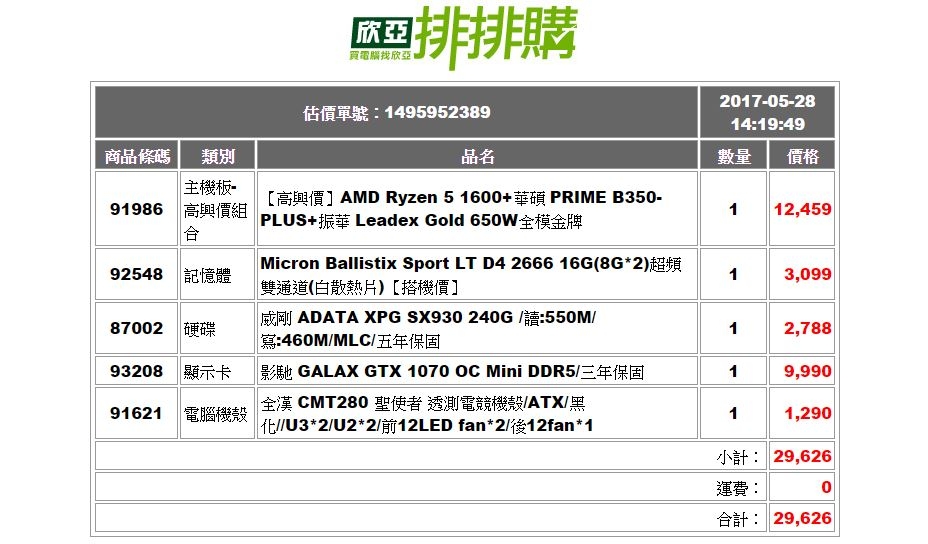Select product code 92548
Screen dimensions: 928x544
point(136,274)
